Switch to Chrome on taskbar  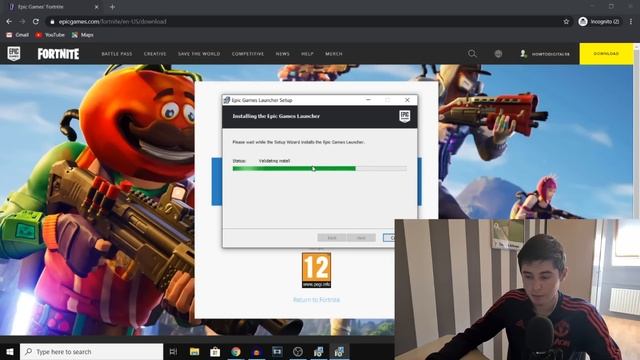[236, 351]
